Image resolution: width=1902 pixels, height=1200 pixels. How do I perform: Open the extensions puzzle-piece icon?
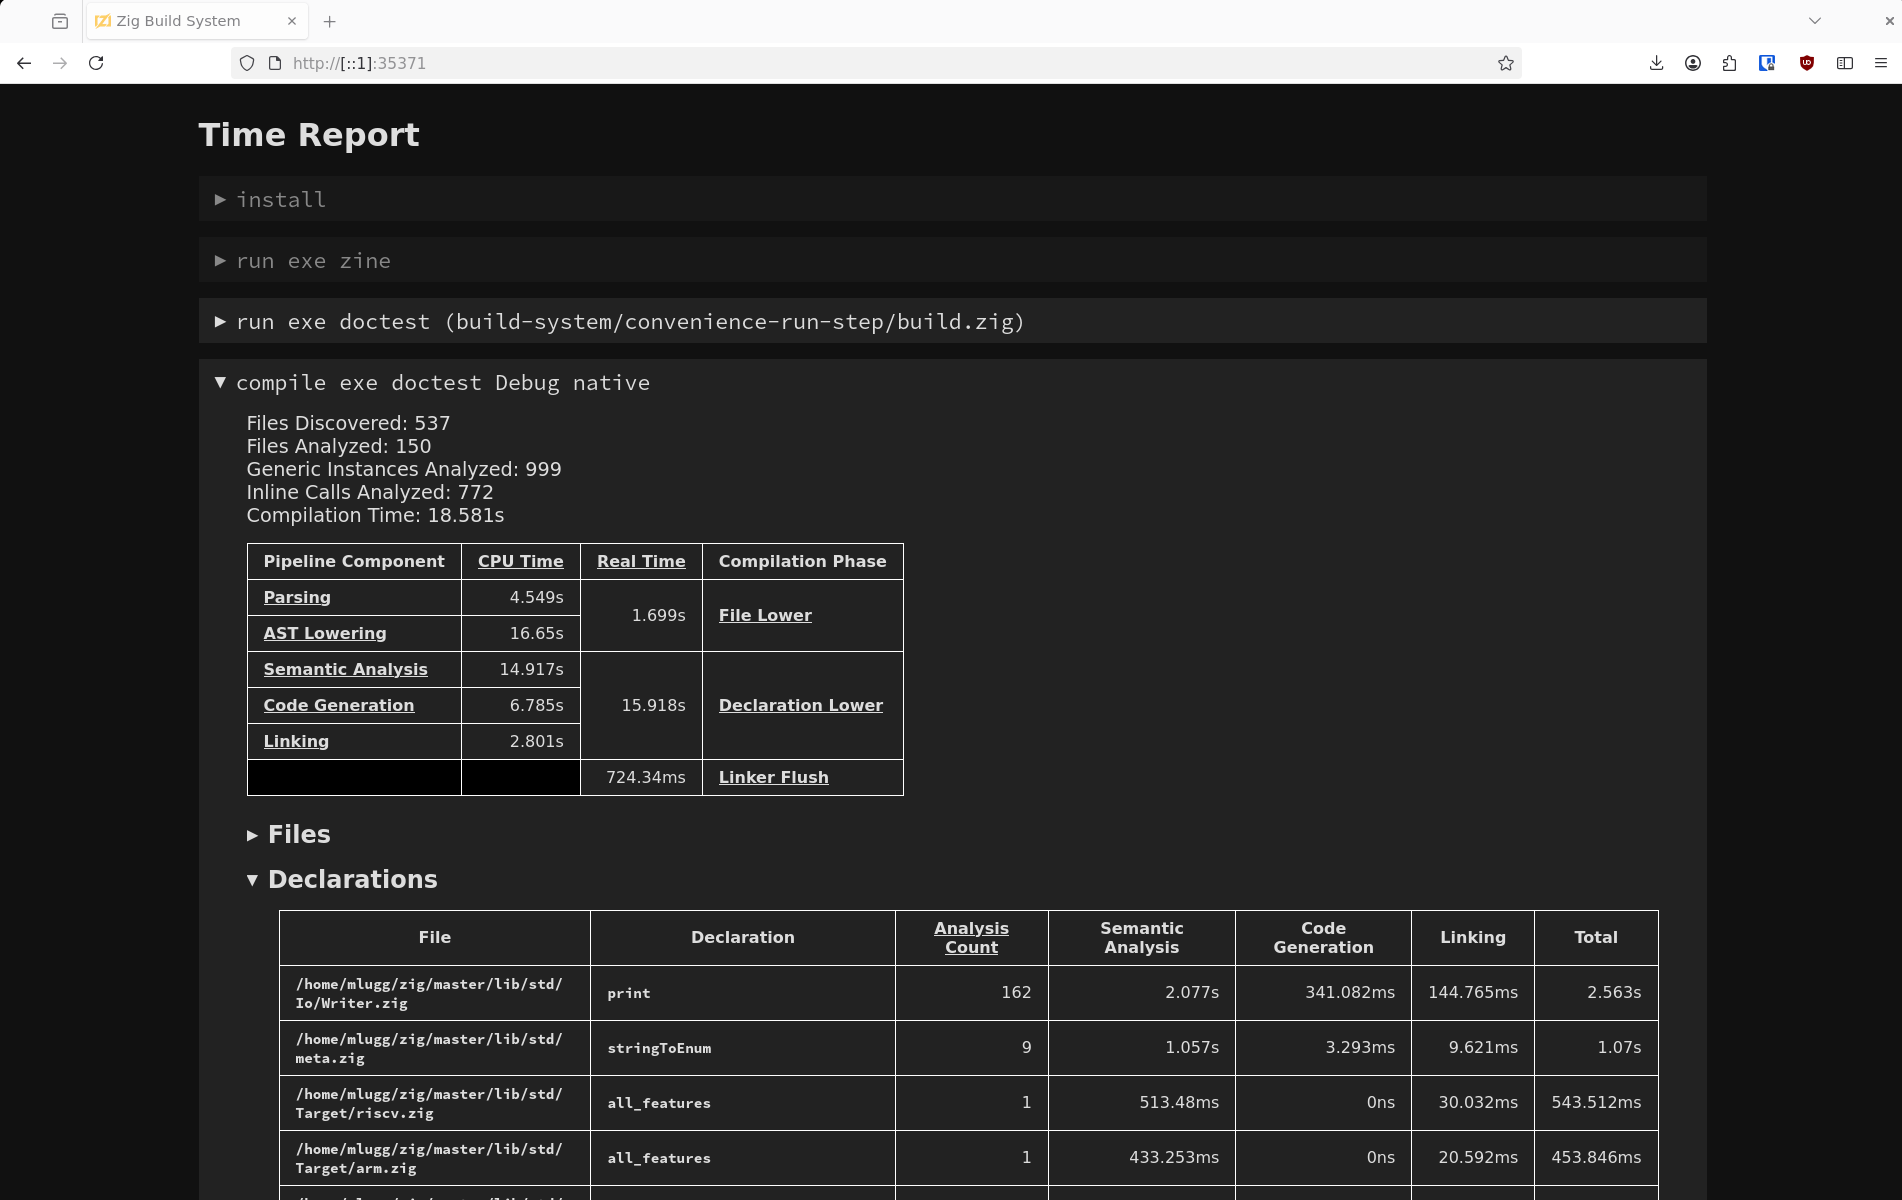(1729, 62)
